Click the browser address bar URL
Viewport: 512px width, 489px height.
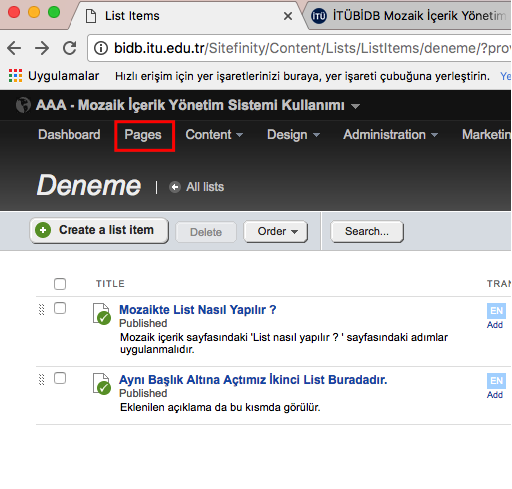click(299, 48)
